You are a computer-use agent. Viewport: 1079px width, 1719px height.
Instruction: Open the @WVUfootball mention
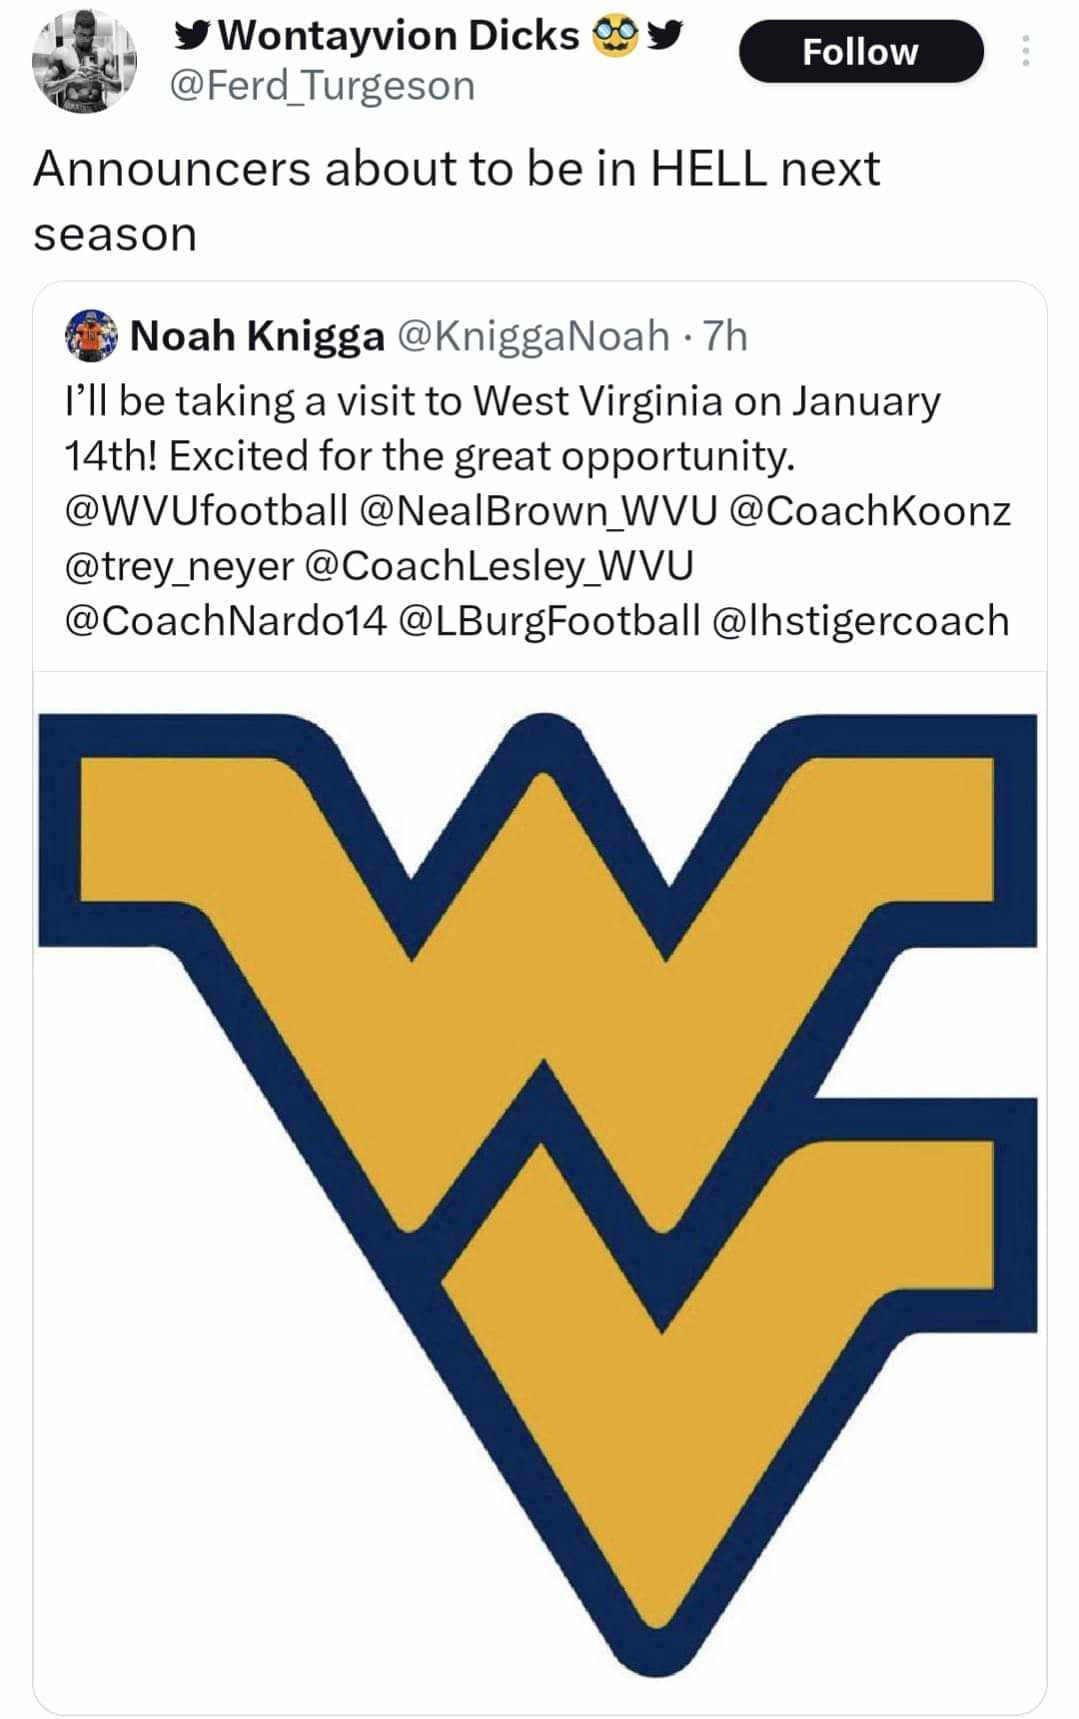pyautogui.click(x=206, y=510)
